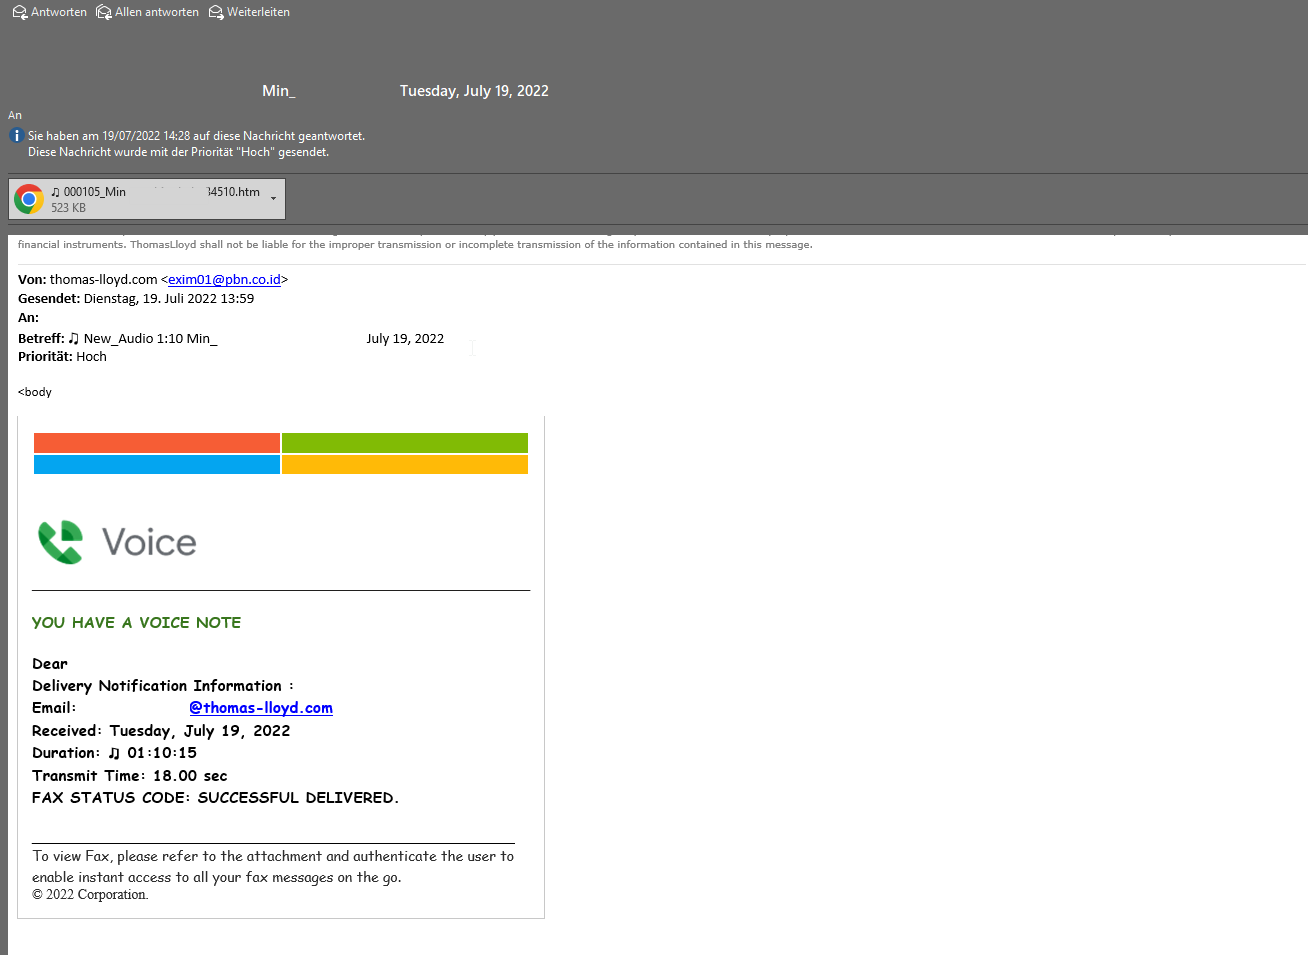Viewport: 1308px width, 955px height.
Task: Click Weiterleiten to forward the message
Action: click(250, 12)
